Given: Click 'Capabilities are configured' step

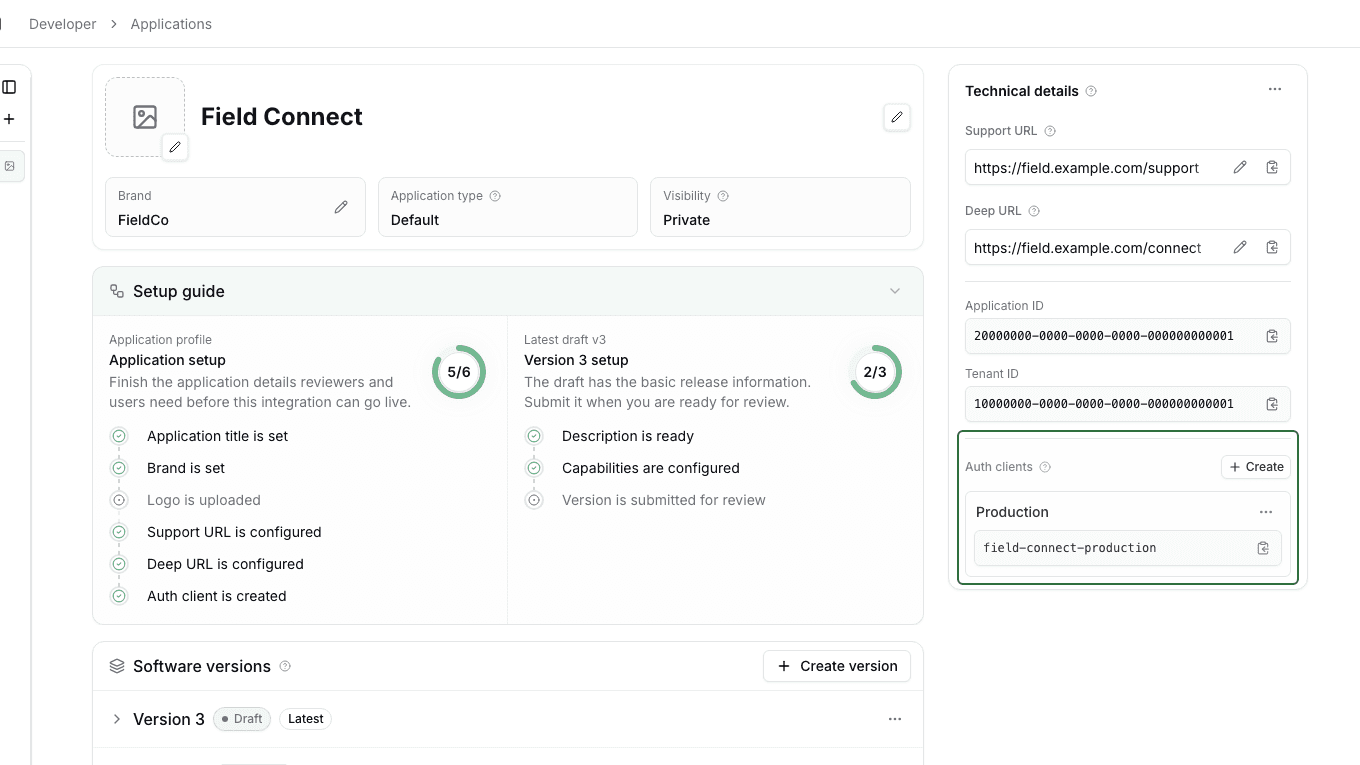Looking at the screenshot, I should click(x=651, y=468).
